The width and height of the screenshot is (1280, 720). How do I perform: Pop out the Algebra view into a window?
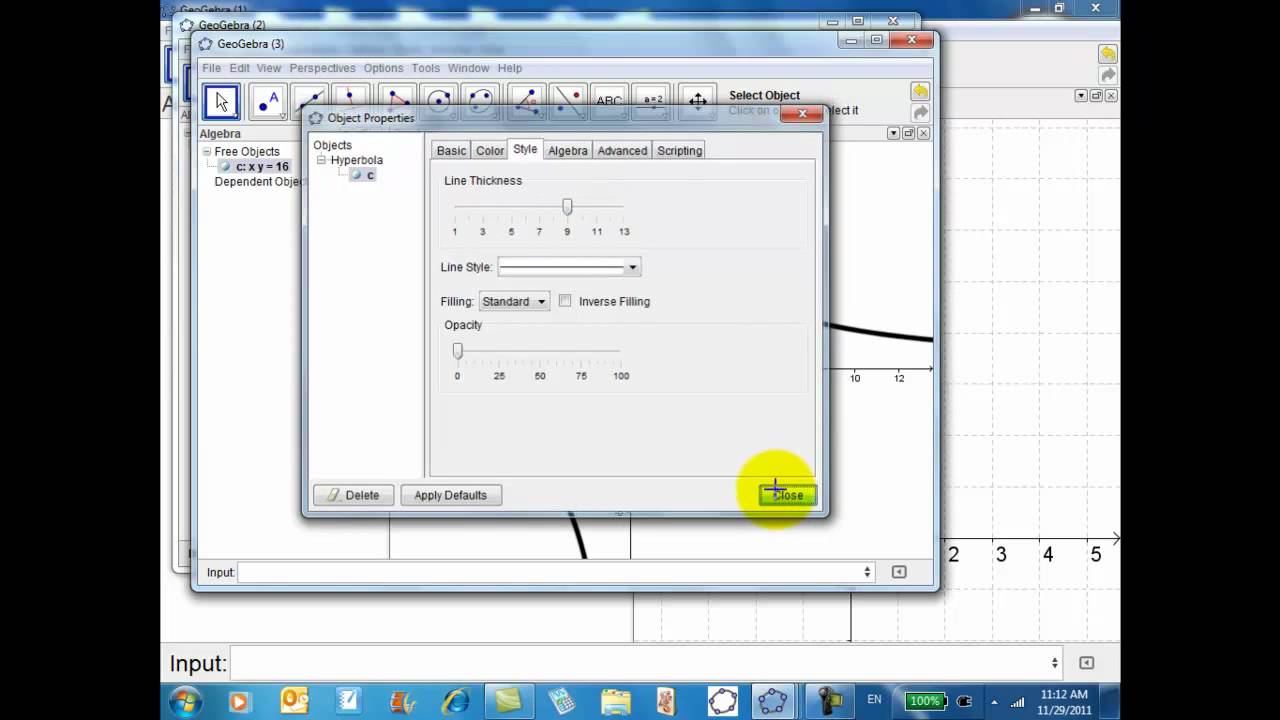tap(909, 133)
